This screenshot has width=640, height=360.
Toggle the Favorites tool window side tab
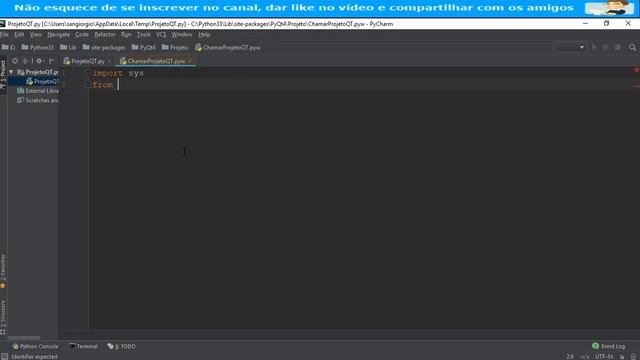click(x=3, y=271)
